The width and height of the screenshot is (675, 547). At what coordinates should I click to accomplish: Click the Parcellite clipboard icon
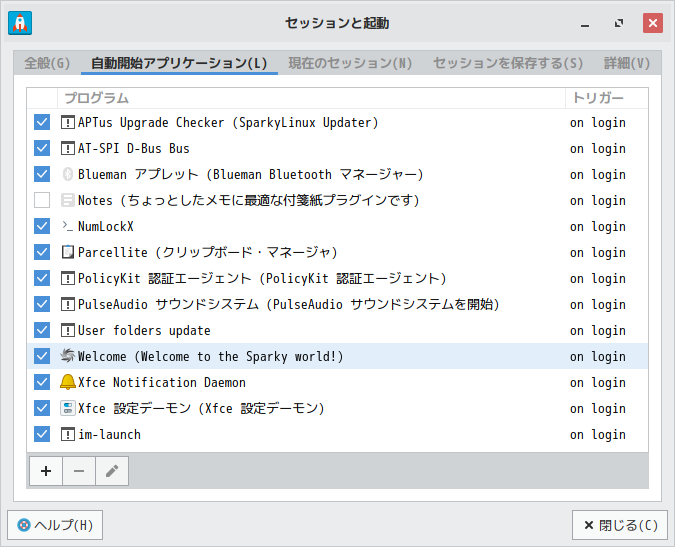68,252
